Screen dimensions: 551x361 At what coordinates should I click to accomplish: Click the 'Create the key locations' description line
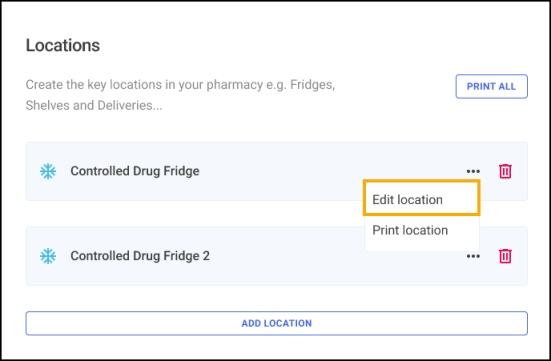pos(180,85)
